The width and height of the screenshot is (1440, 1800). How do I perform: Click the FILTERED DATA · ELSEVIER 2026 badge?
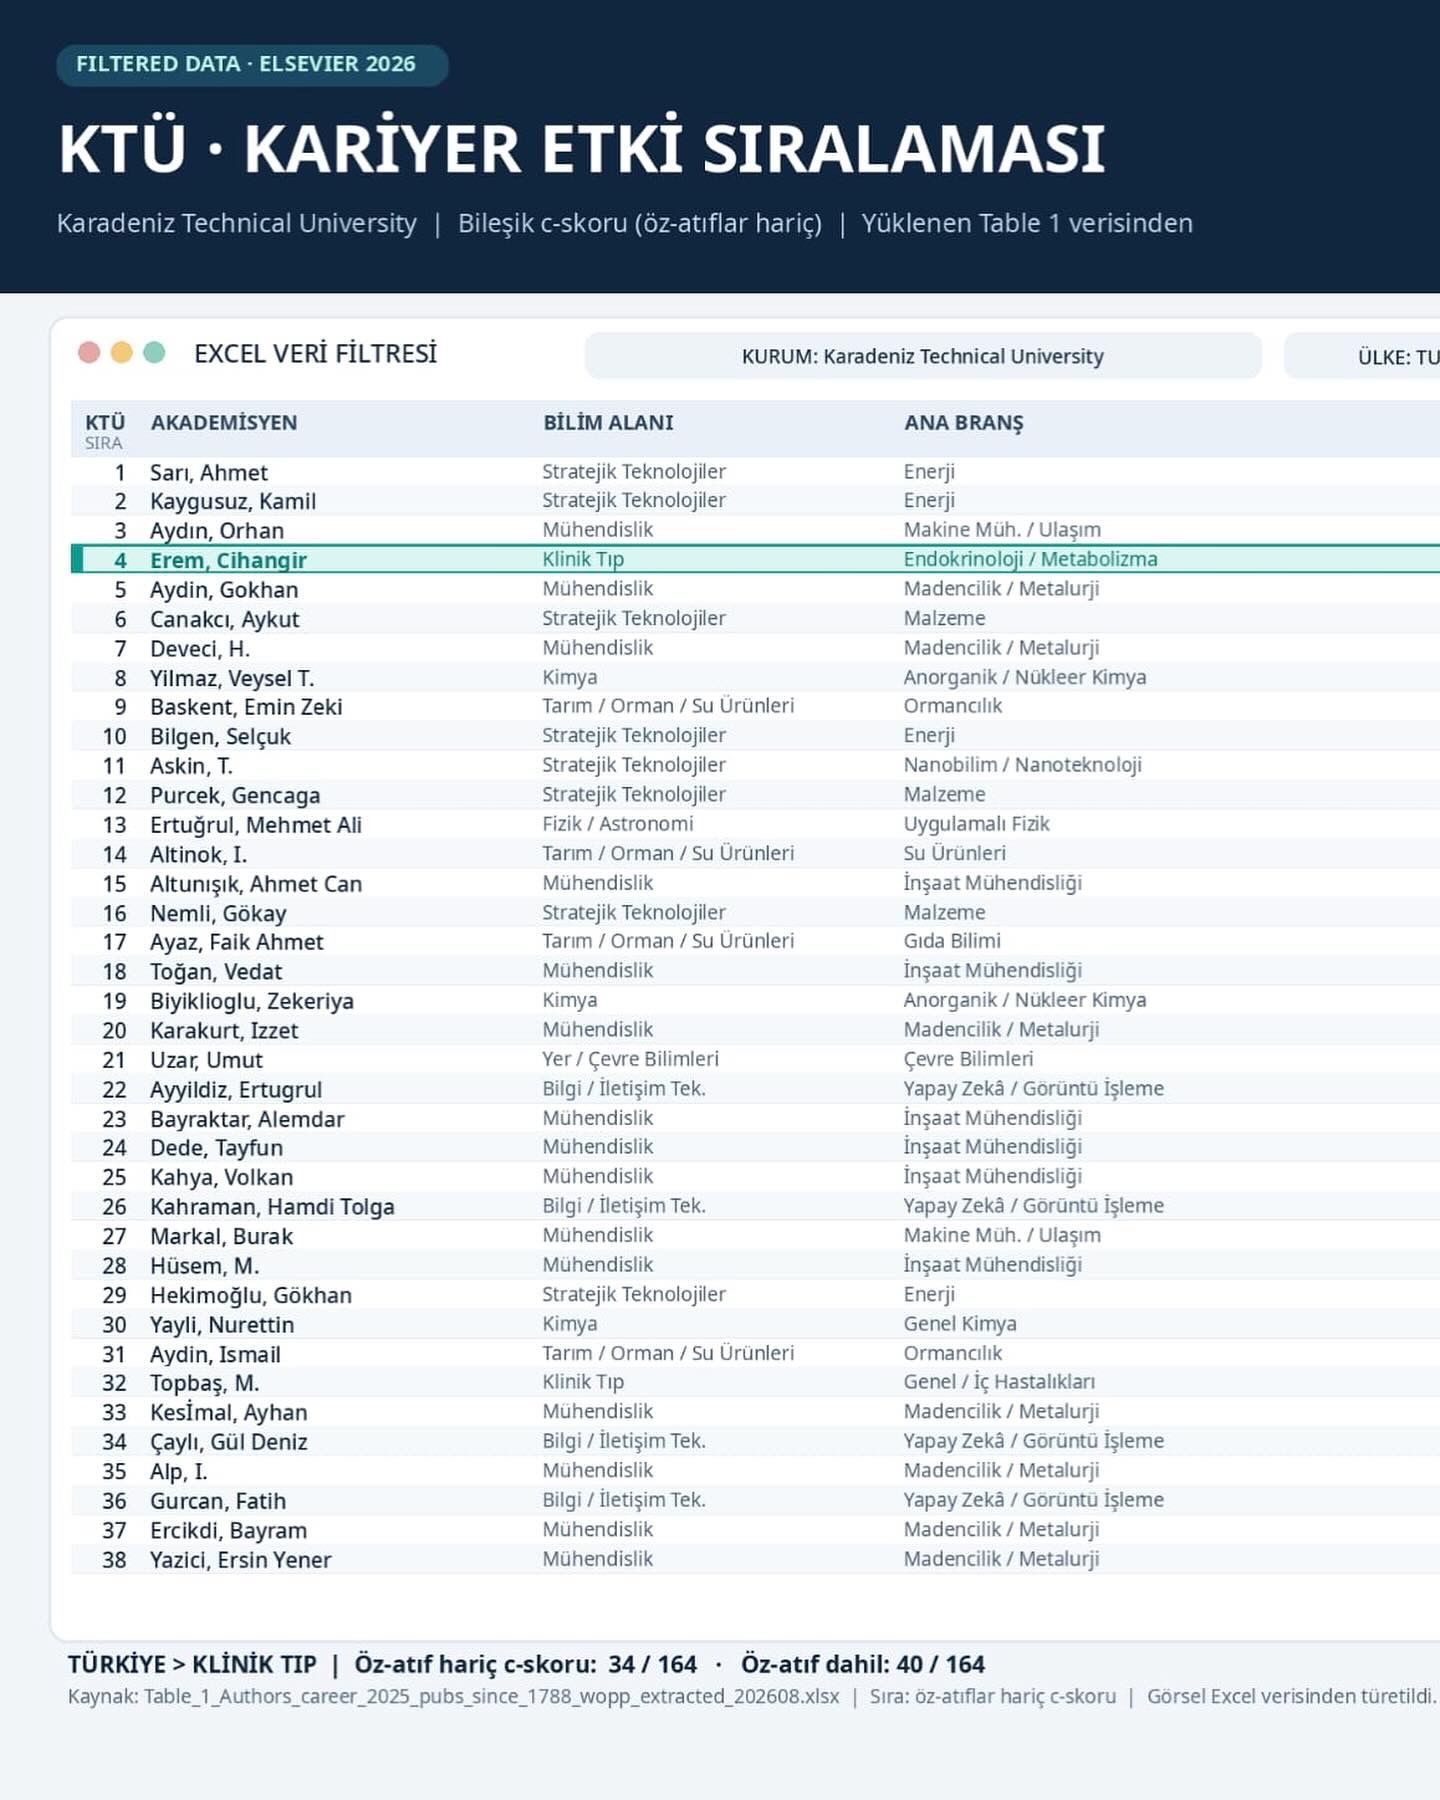(252, 65)
